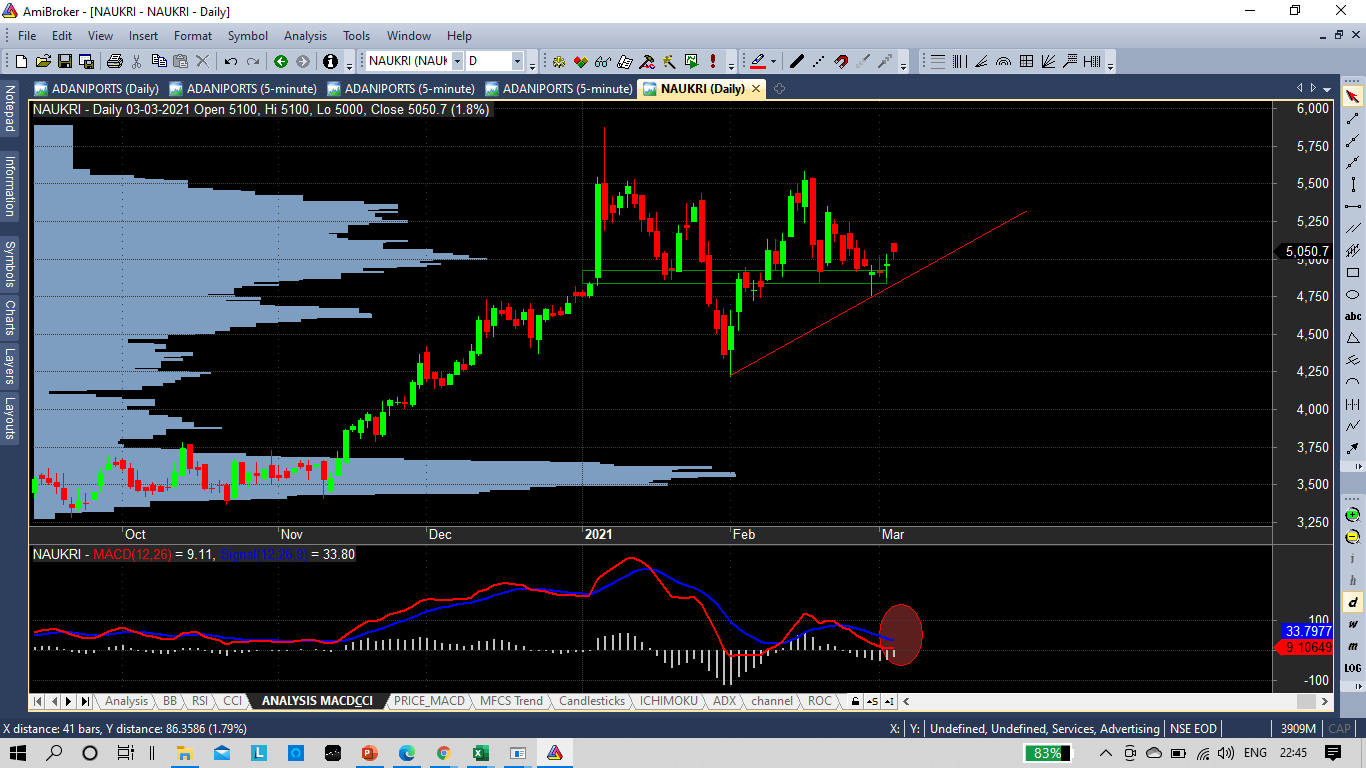Switch to the ICHIMOKU sheet tab
Image resolution: width=1366 pixels, height=768 pixels.
pyautogui.click(x=669, y=701)
